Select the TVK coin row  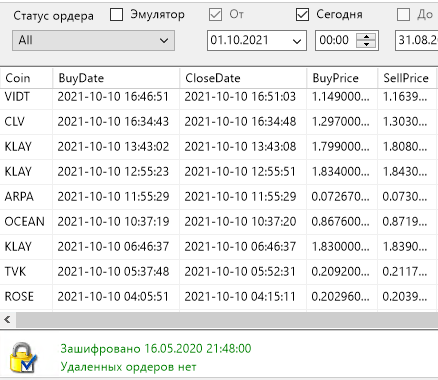(219, 272)
